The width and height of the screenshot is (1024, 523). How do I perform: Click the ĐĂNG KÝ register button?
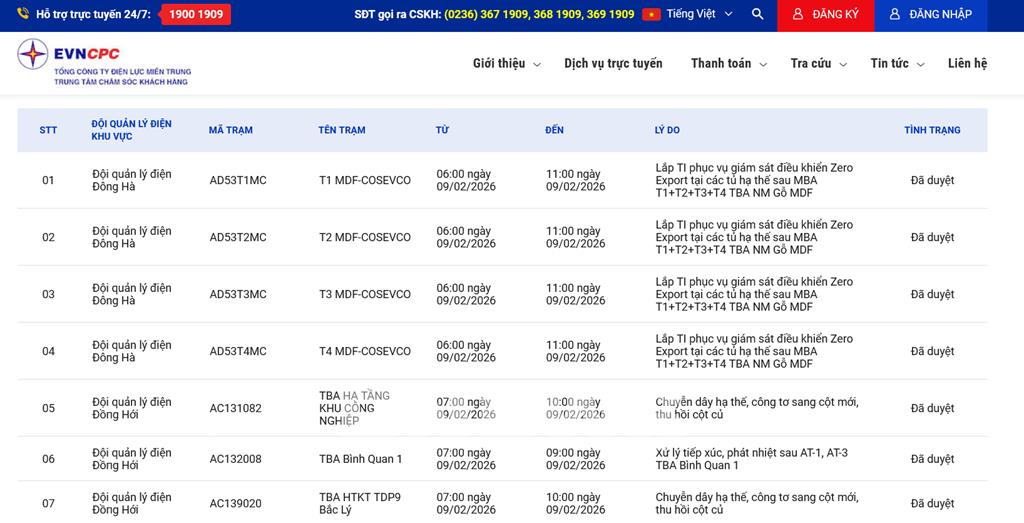pyautogui.click(x=825, y=15)
